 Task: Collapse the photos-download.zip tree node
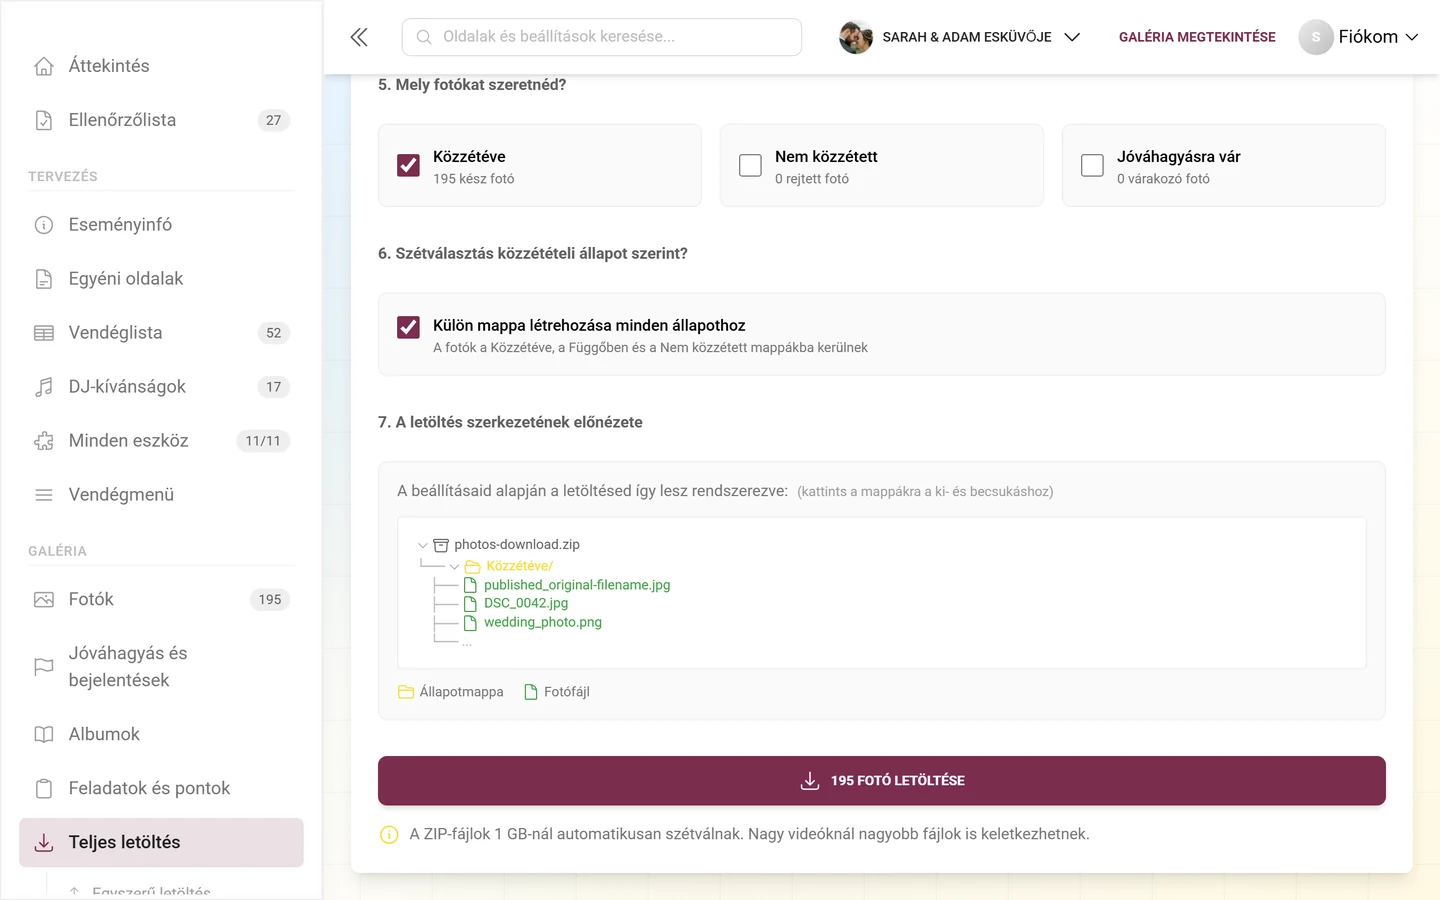423,545
